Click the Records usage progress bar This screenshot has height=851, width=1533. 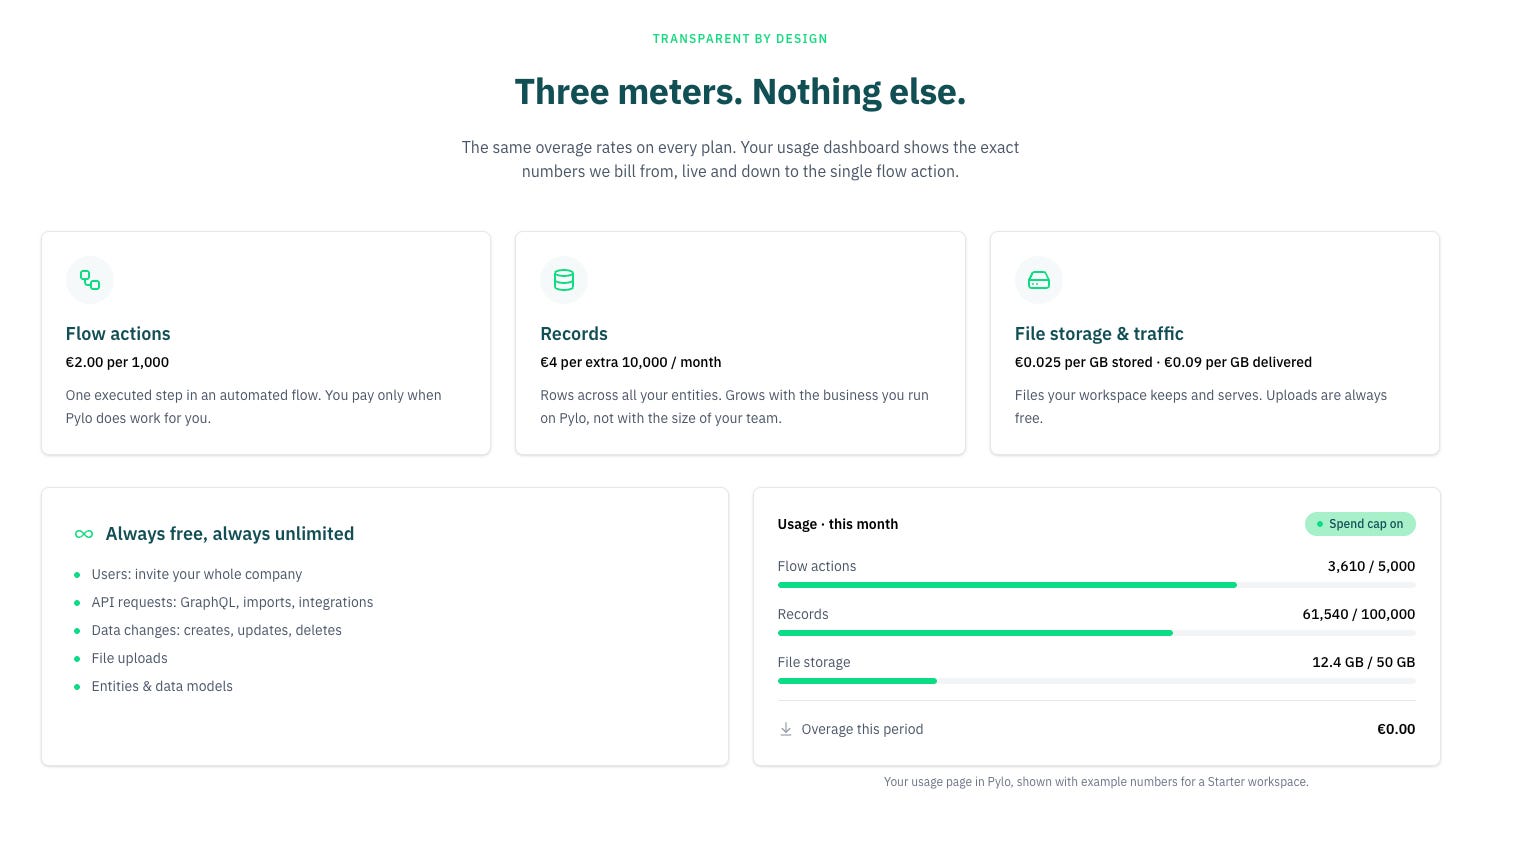click(1096, 633)
